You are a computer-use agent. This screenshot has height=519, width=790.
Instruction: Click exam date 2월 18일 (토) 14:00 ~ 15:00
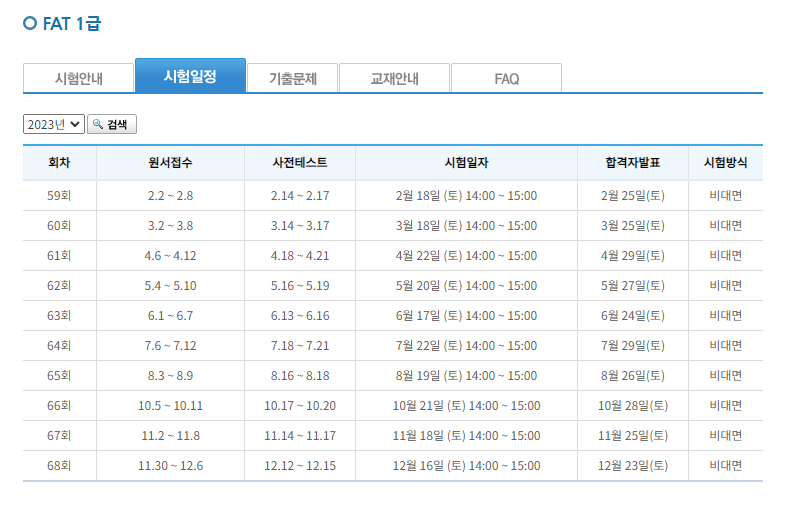tap(466, 196)
